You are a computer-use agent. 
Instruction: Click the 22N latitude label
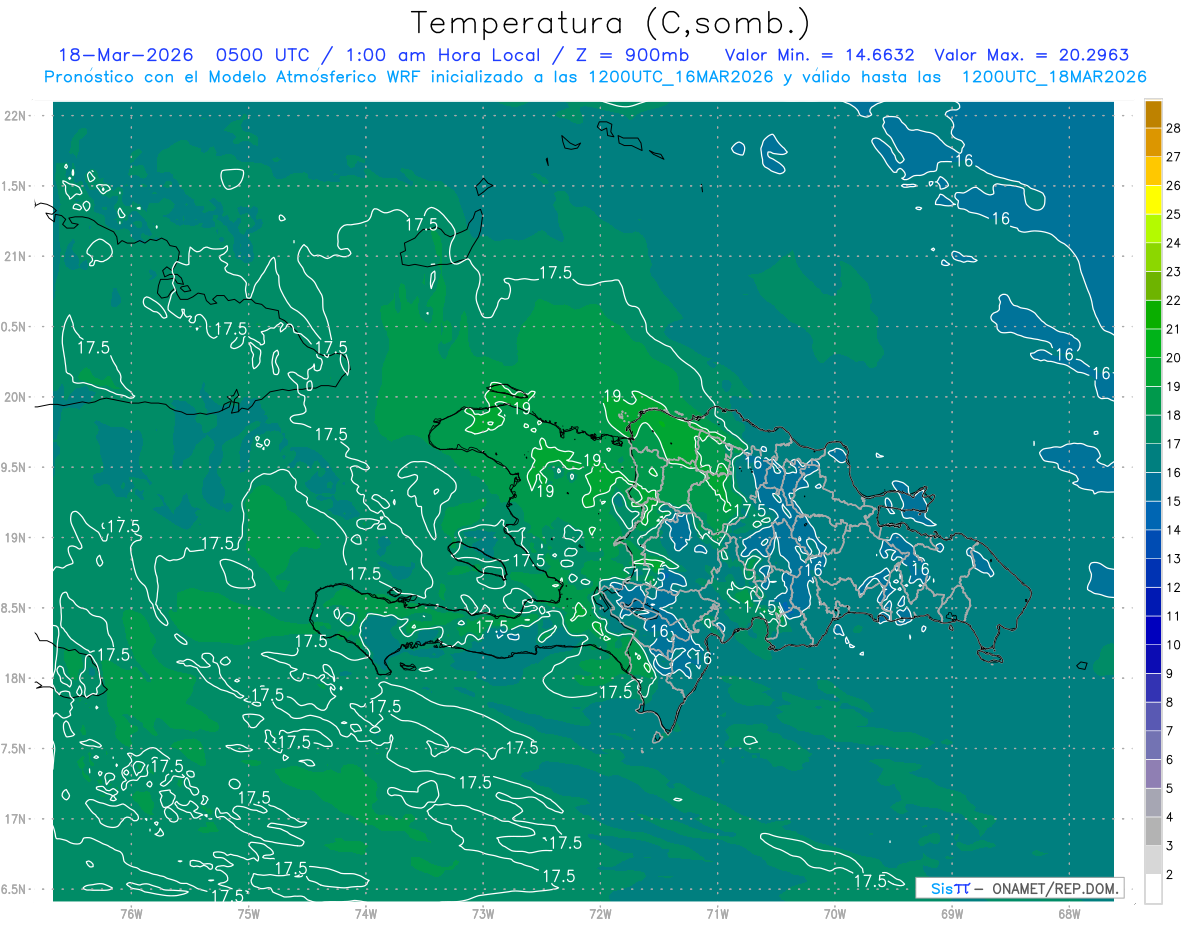coord(16,116)
